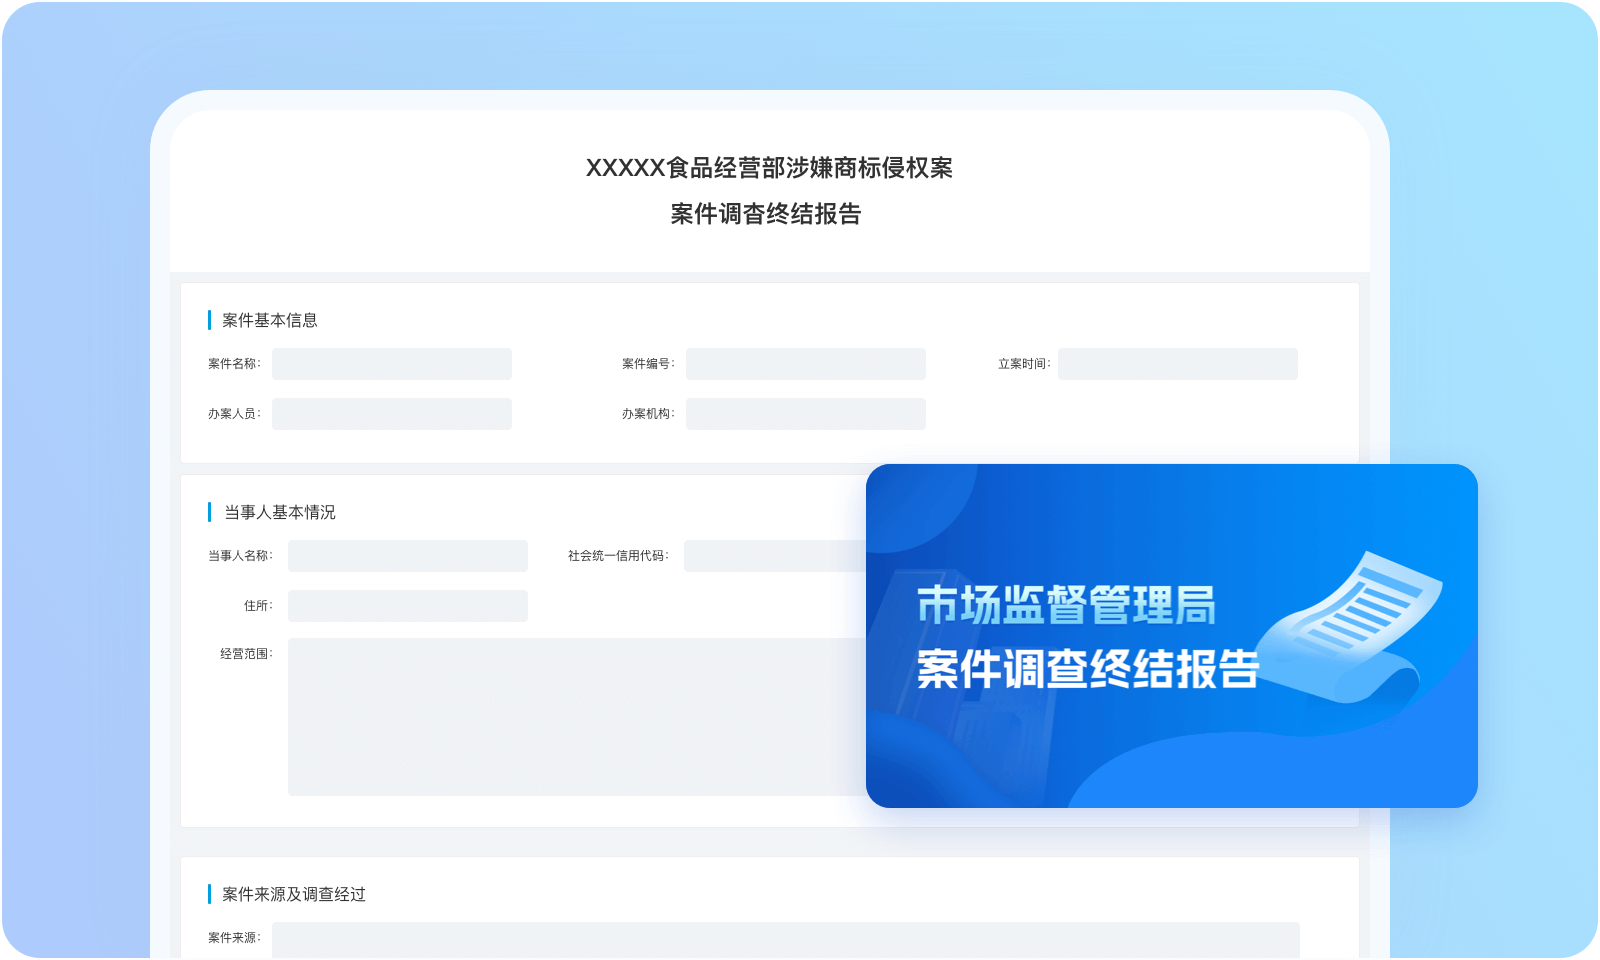Select the 案件名称 input field

(x=392, y=364)
